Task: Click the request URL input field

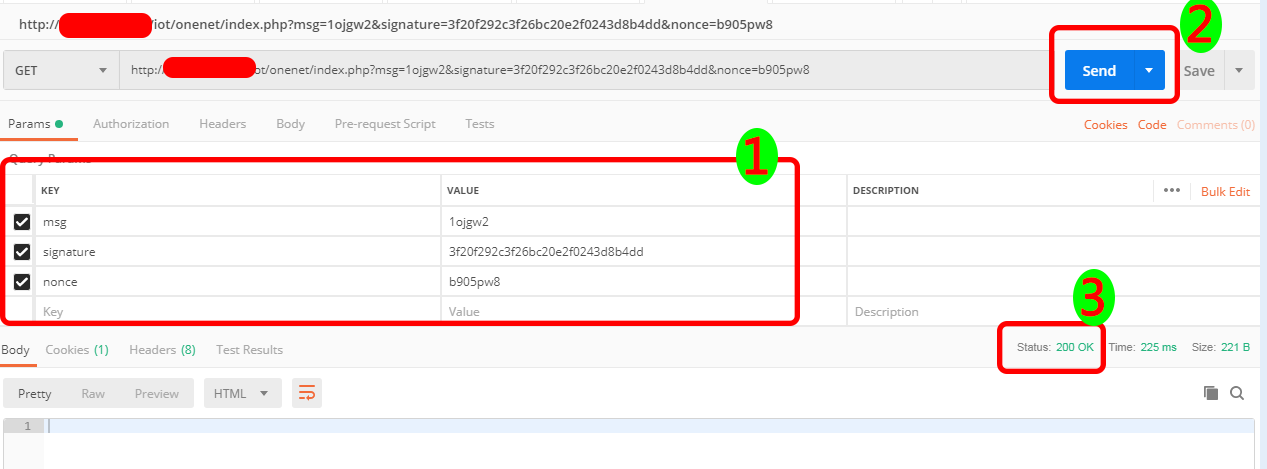Action: click(x=585, y=70)
